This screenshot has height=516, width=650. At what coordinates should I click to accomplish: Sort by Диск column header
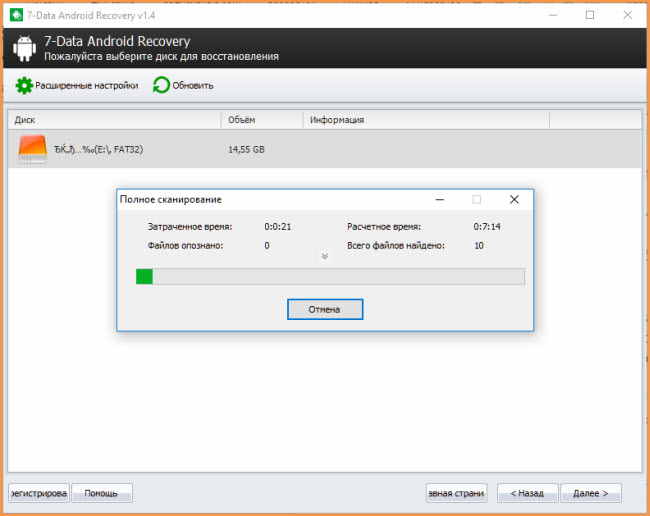coord(114,120)
